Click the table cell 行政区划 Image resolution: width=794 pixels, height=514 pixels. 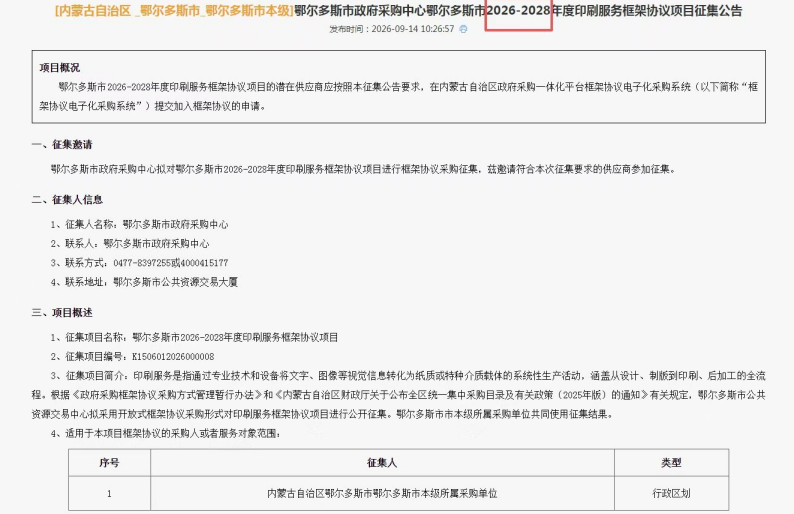coord(671,493)
